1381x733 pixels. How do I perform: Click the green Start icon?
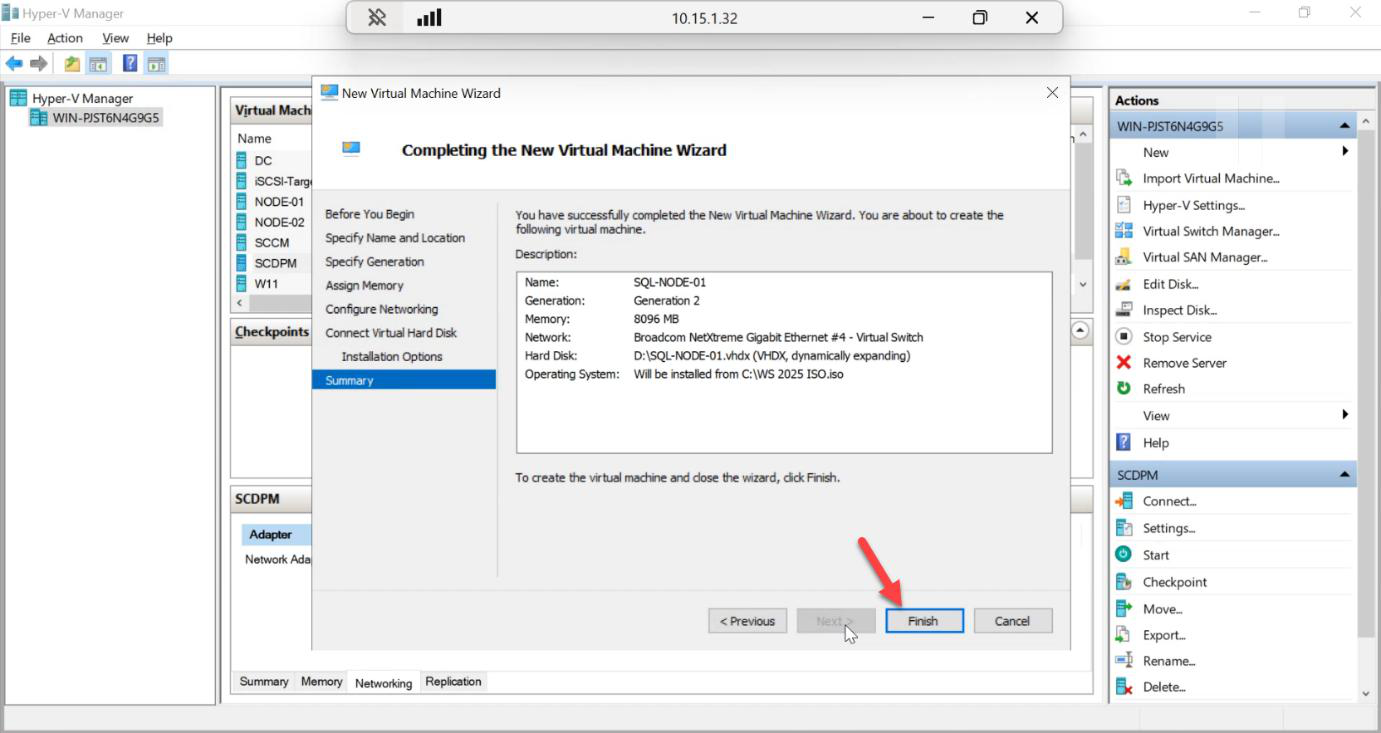click(1124, 554)
